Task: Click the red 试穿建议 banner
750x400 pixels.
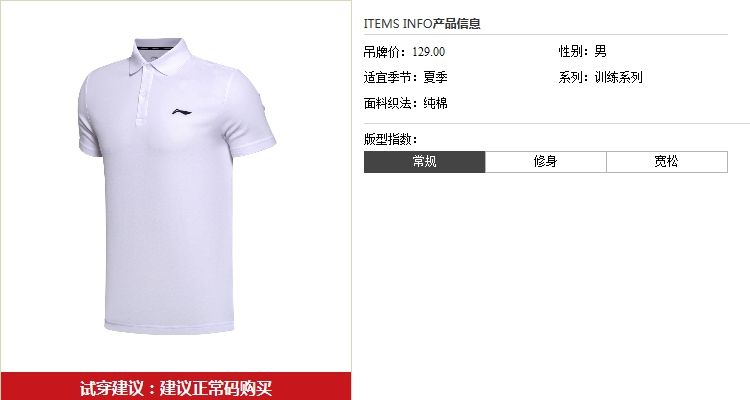Action: click(x=176, y=386)
